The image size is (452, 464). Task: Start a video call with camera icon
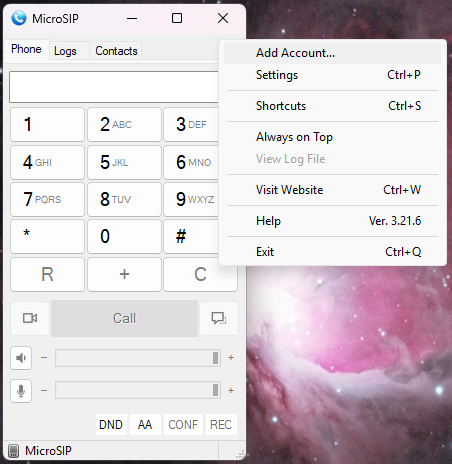tap(30, 318)
